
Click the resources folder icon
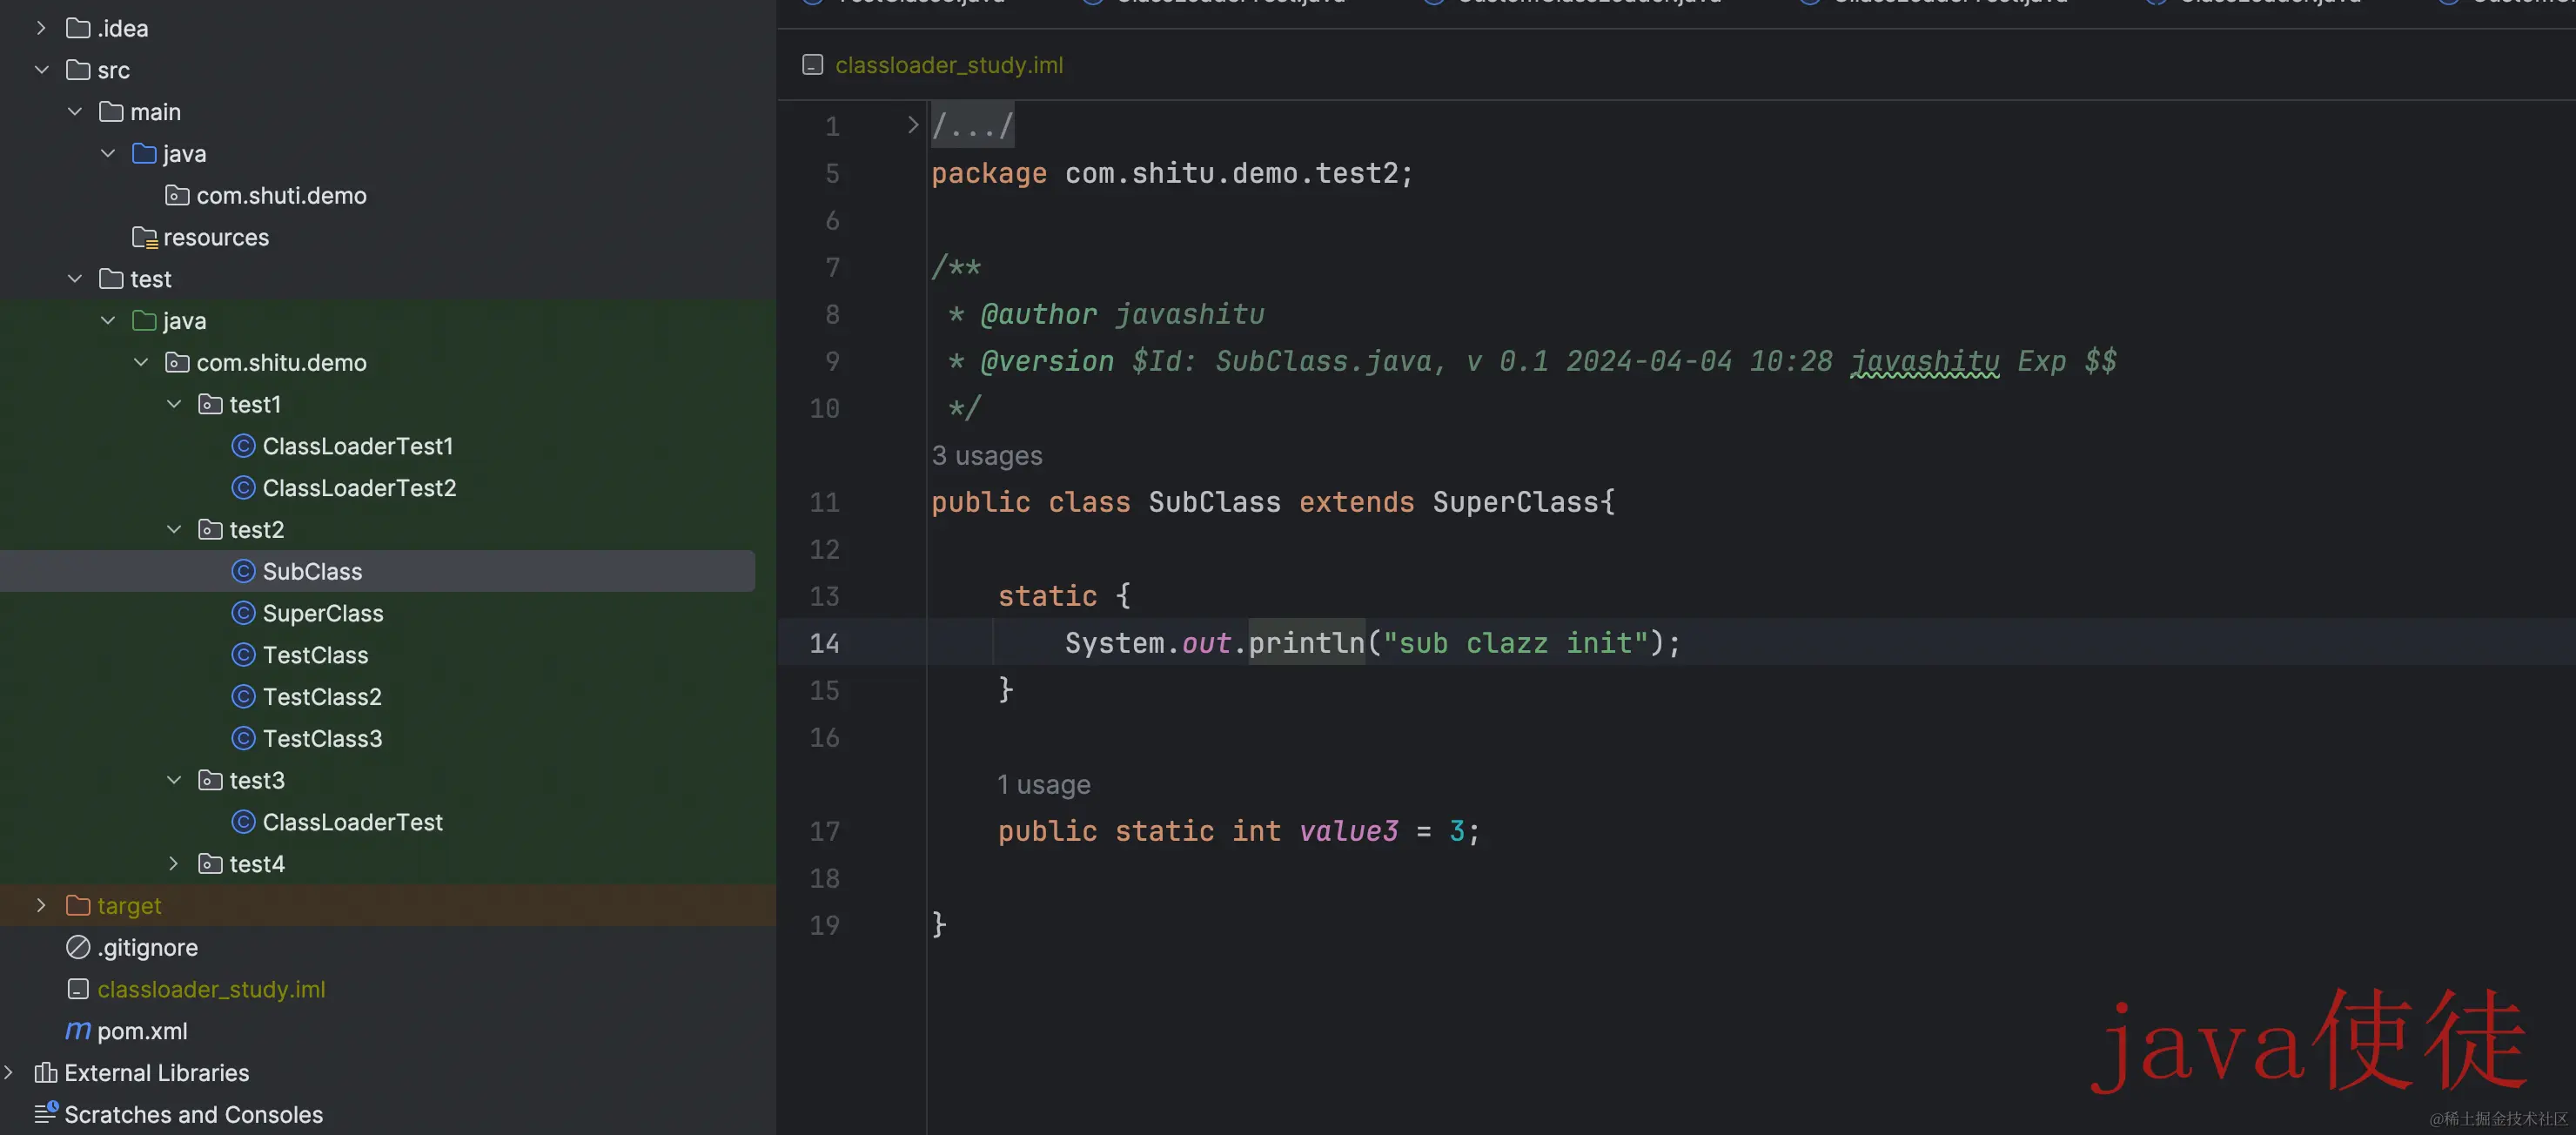(x=145, y=238)
